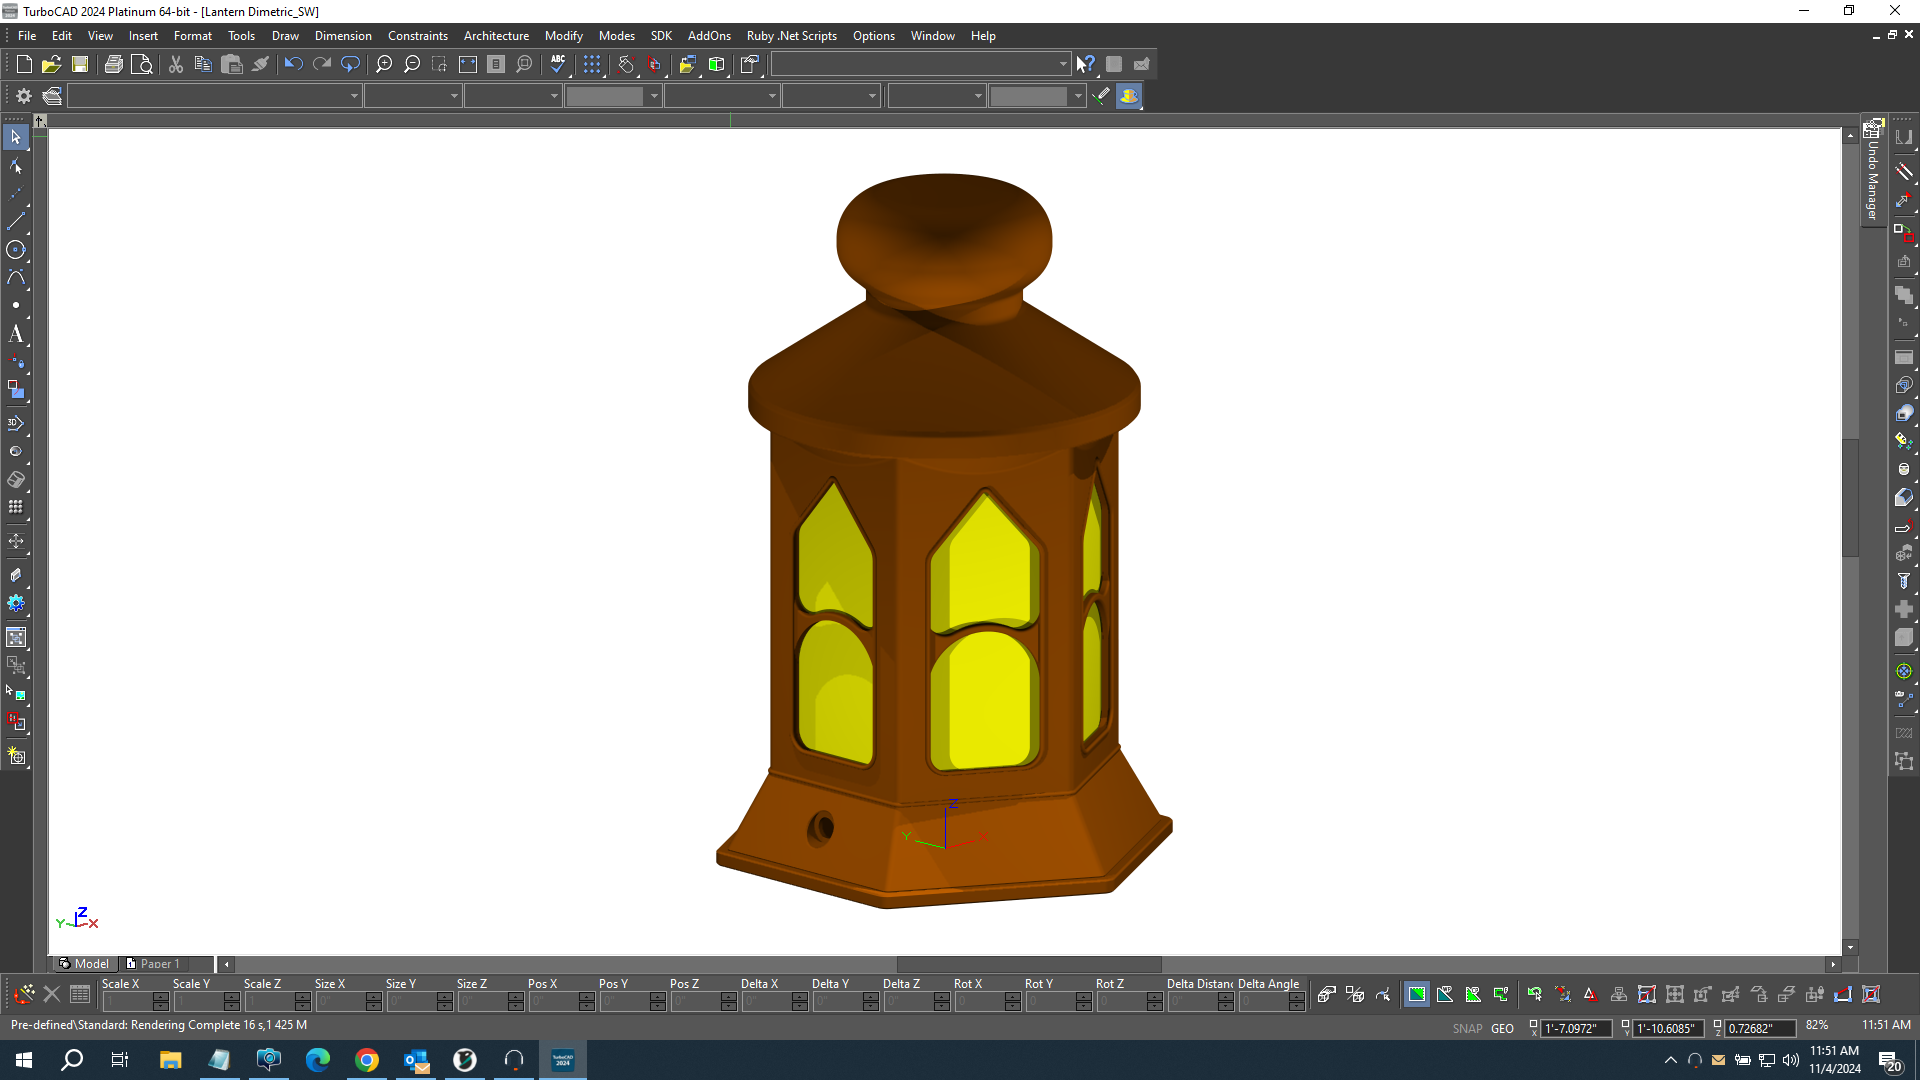Viewport: 1920px width, 1080px height.
Task: Open the second gray swatch dropdown arrow
Action: point(1078,96)
